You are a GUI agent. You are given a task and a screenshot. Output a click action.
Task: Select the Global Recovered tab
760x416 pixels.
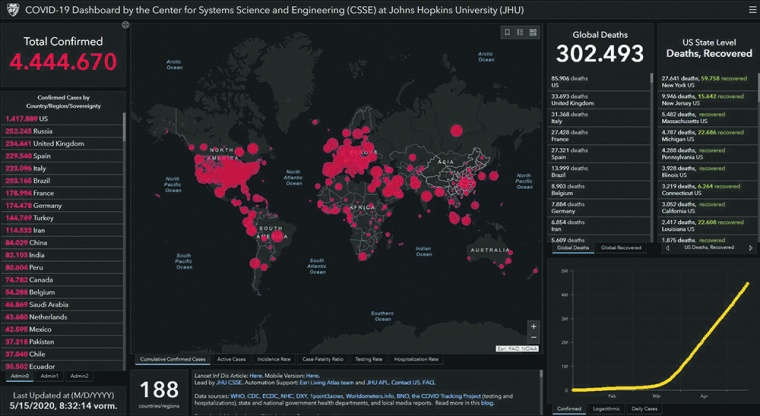coord(621,248)
